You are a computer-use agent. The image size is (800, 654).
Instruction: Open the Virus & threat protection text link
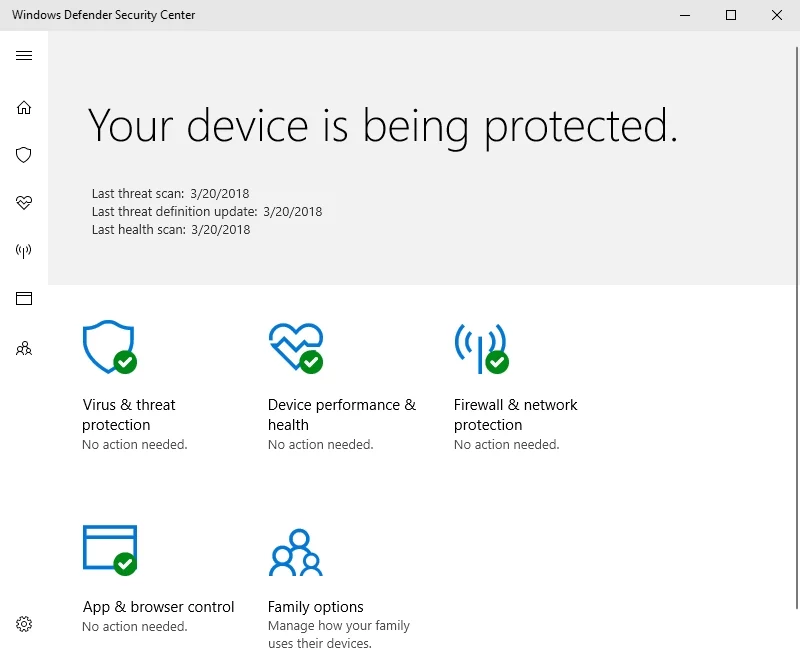coord(129,415)
